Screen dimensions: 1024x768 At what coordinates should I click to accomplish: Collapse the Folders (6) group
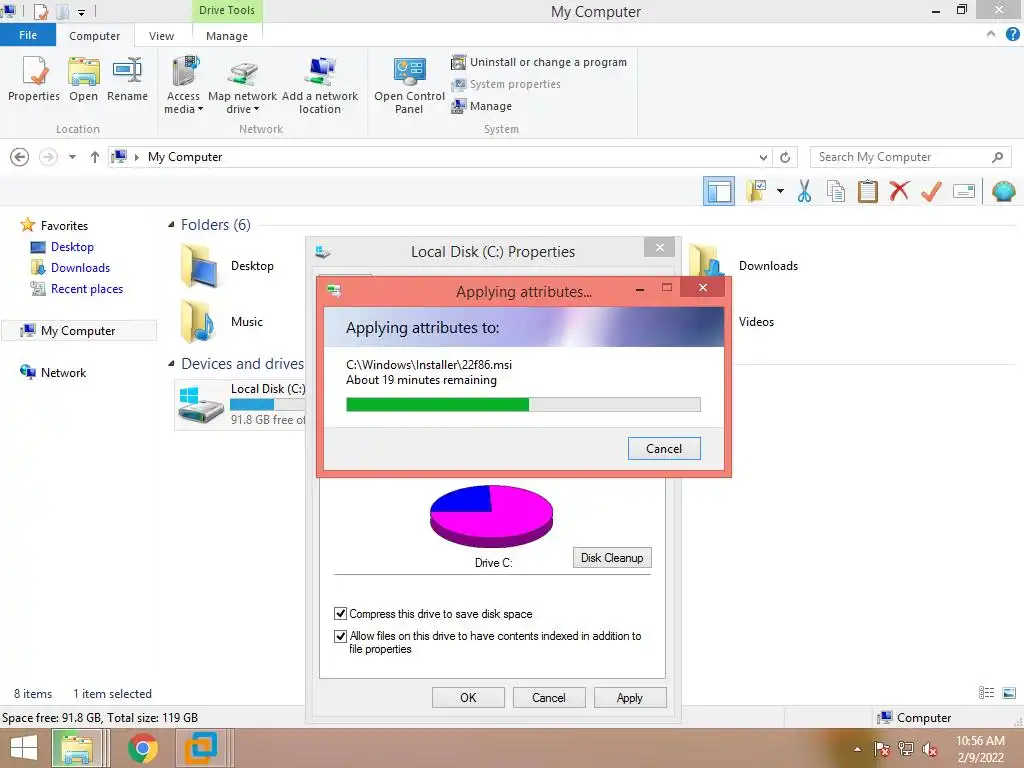[x=171, y=225]
